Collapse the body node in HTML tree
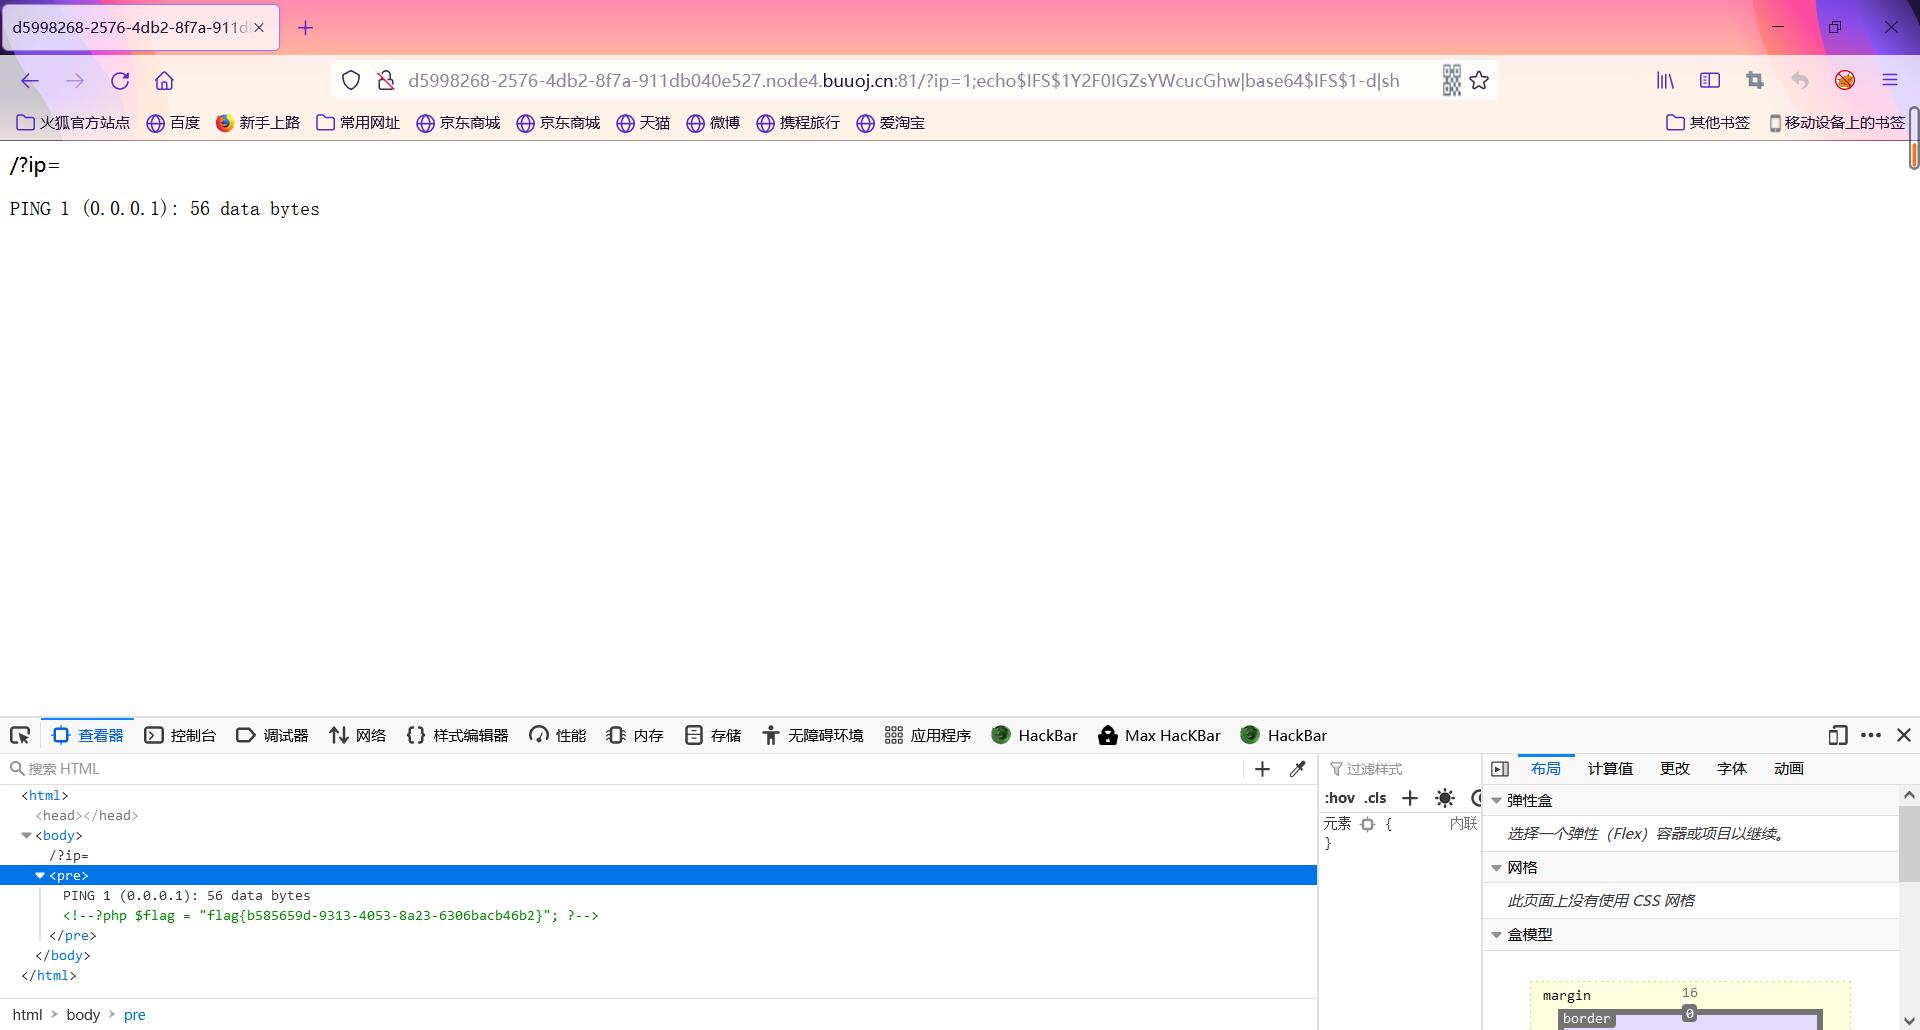Image resolution: width=1920 pixels, height=1030 pixels. 27,836
